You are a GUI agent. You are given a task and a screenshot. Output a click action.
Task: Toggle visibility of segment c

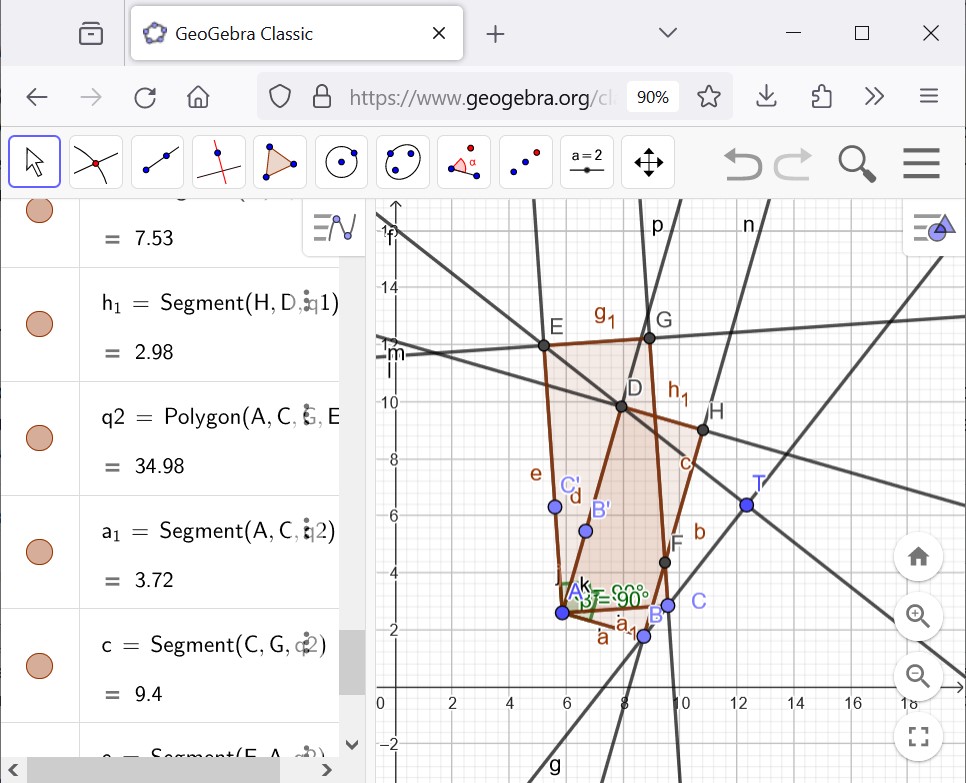(39, 665)
